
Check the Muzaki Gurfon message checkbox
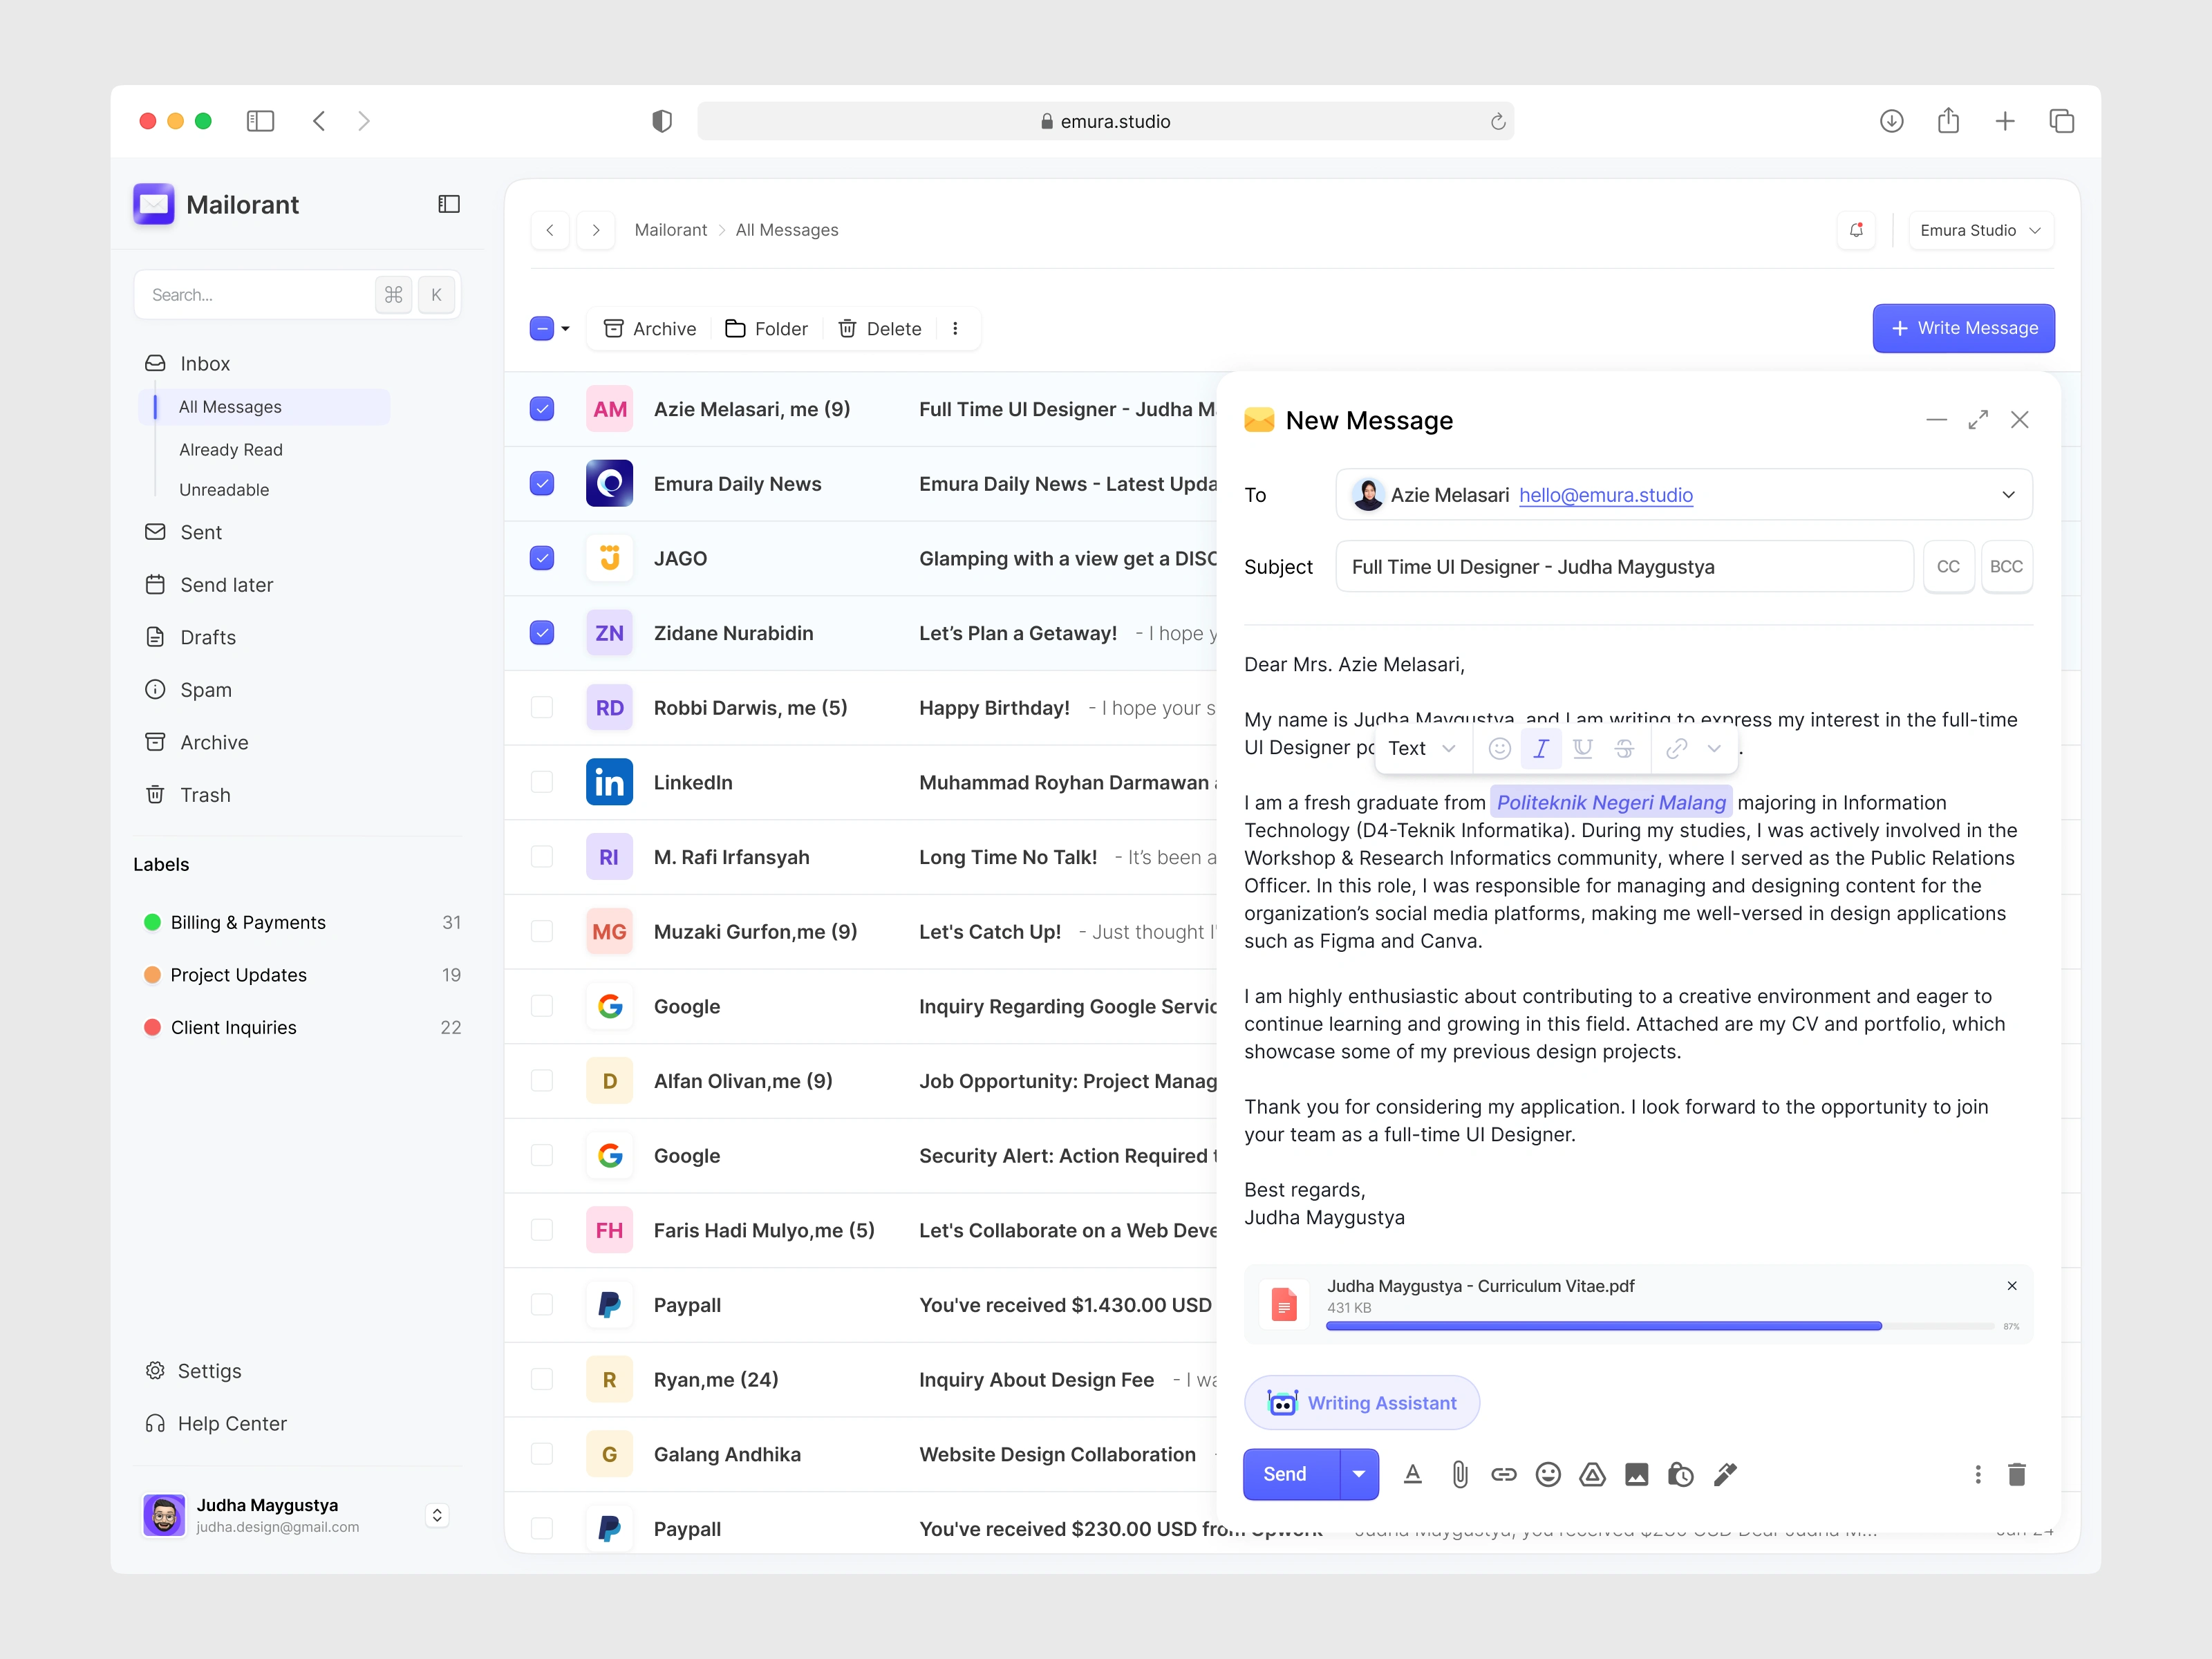[x=542, y=931]
